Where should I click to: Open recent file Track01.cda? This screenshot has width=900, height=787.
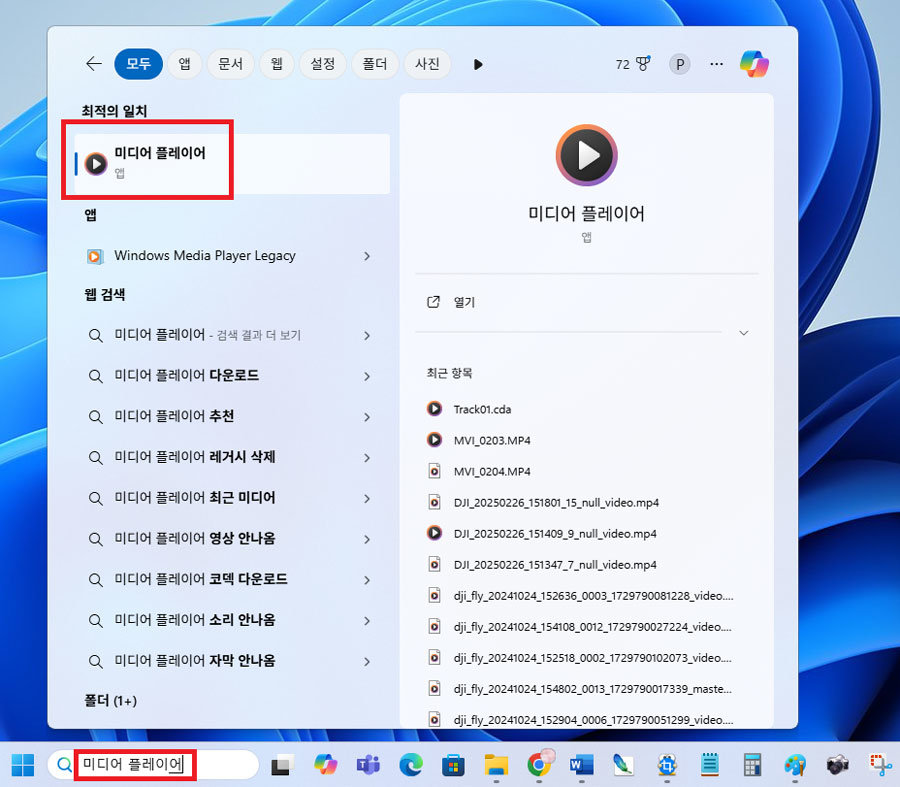click(482, 409)
